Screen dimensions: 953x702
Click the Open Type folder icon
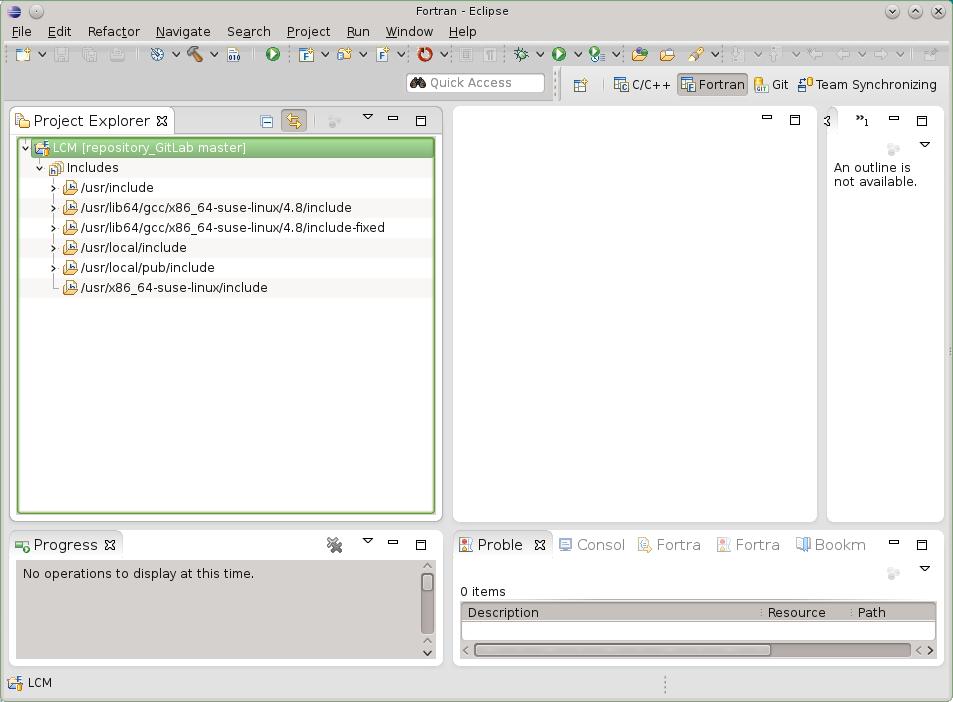pyautogui.click(x=639, y=55)
